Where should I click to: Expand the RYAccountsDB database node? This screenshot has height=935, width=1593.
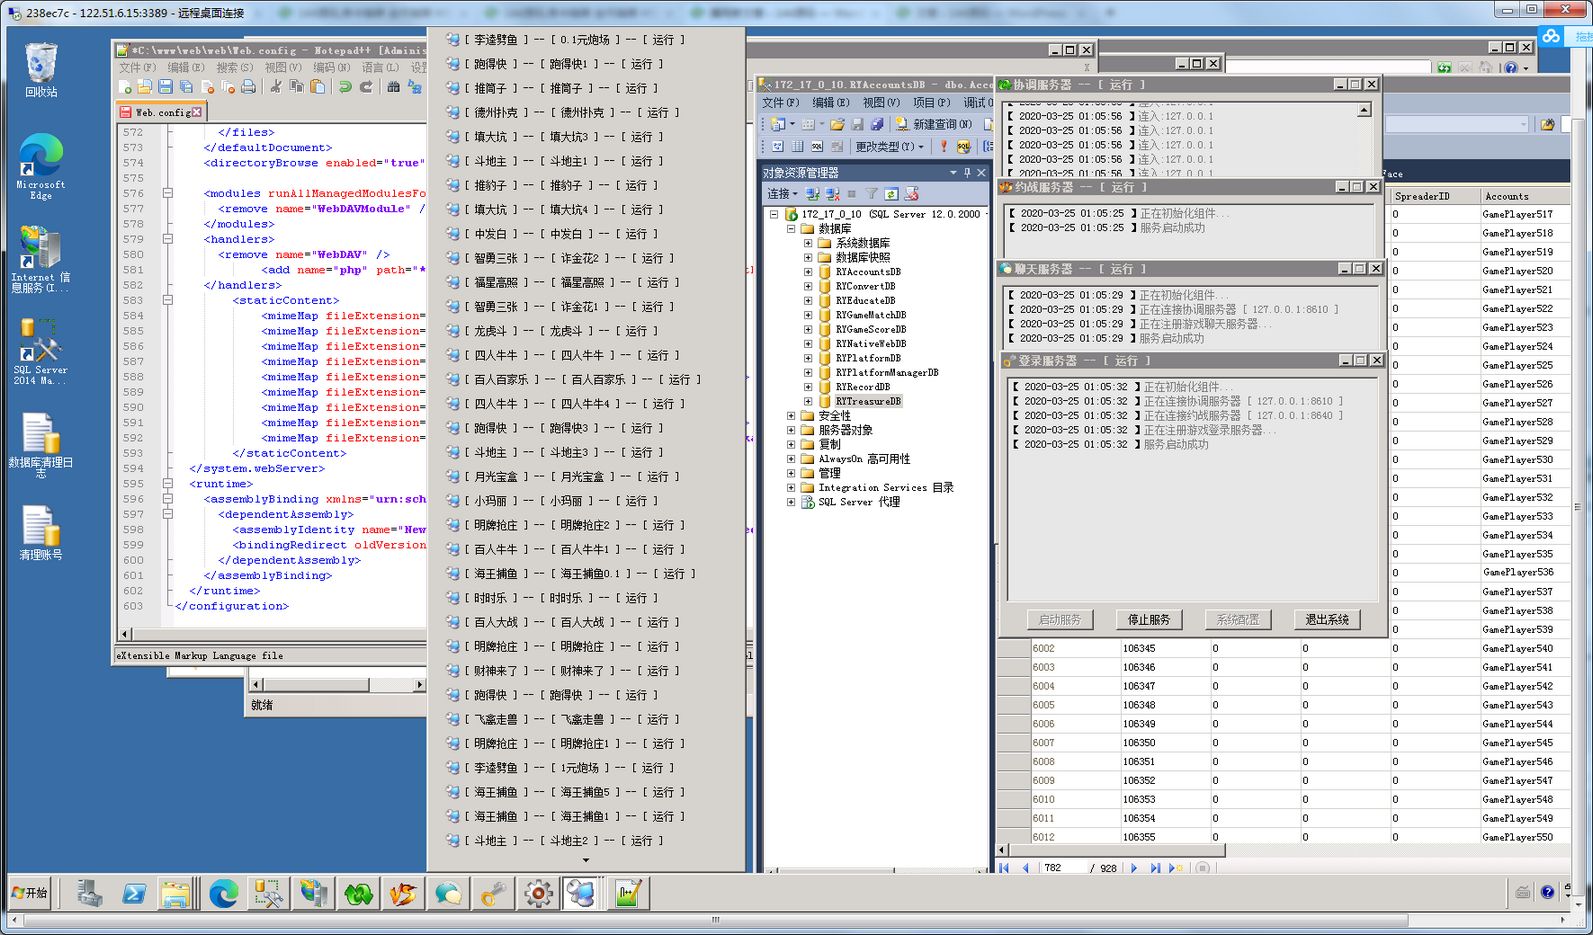(808, 272)
